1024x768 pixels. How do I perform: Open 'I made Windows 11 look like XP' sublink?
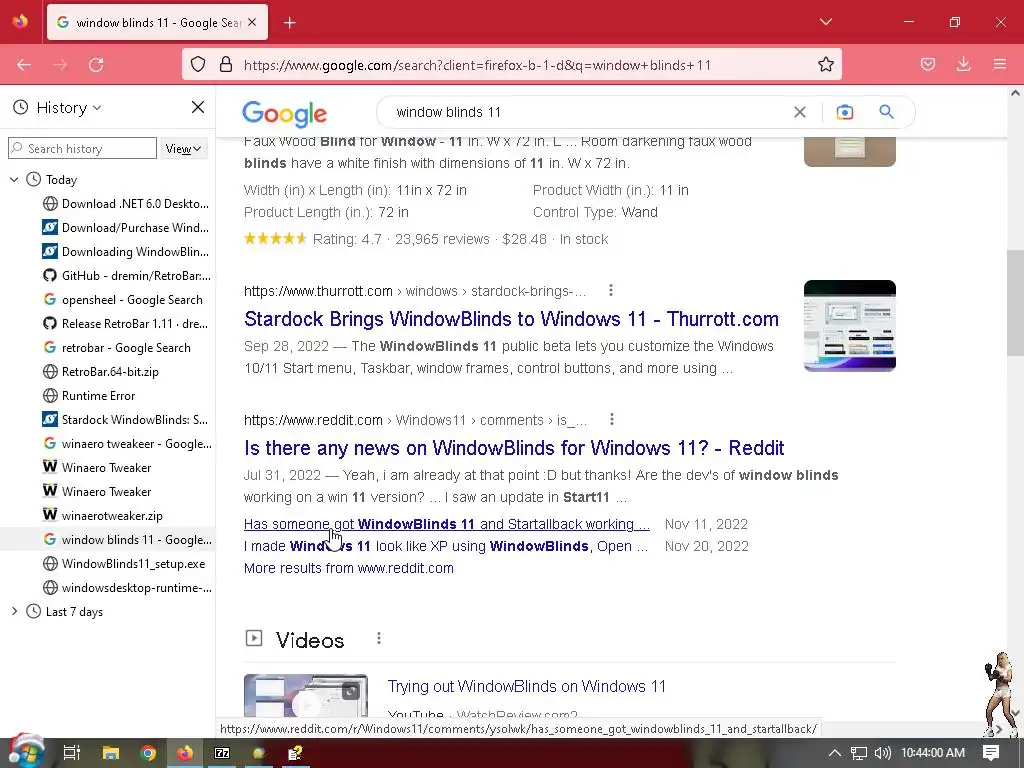446,547
